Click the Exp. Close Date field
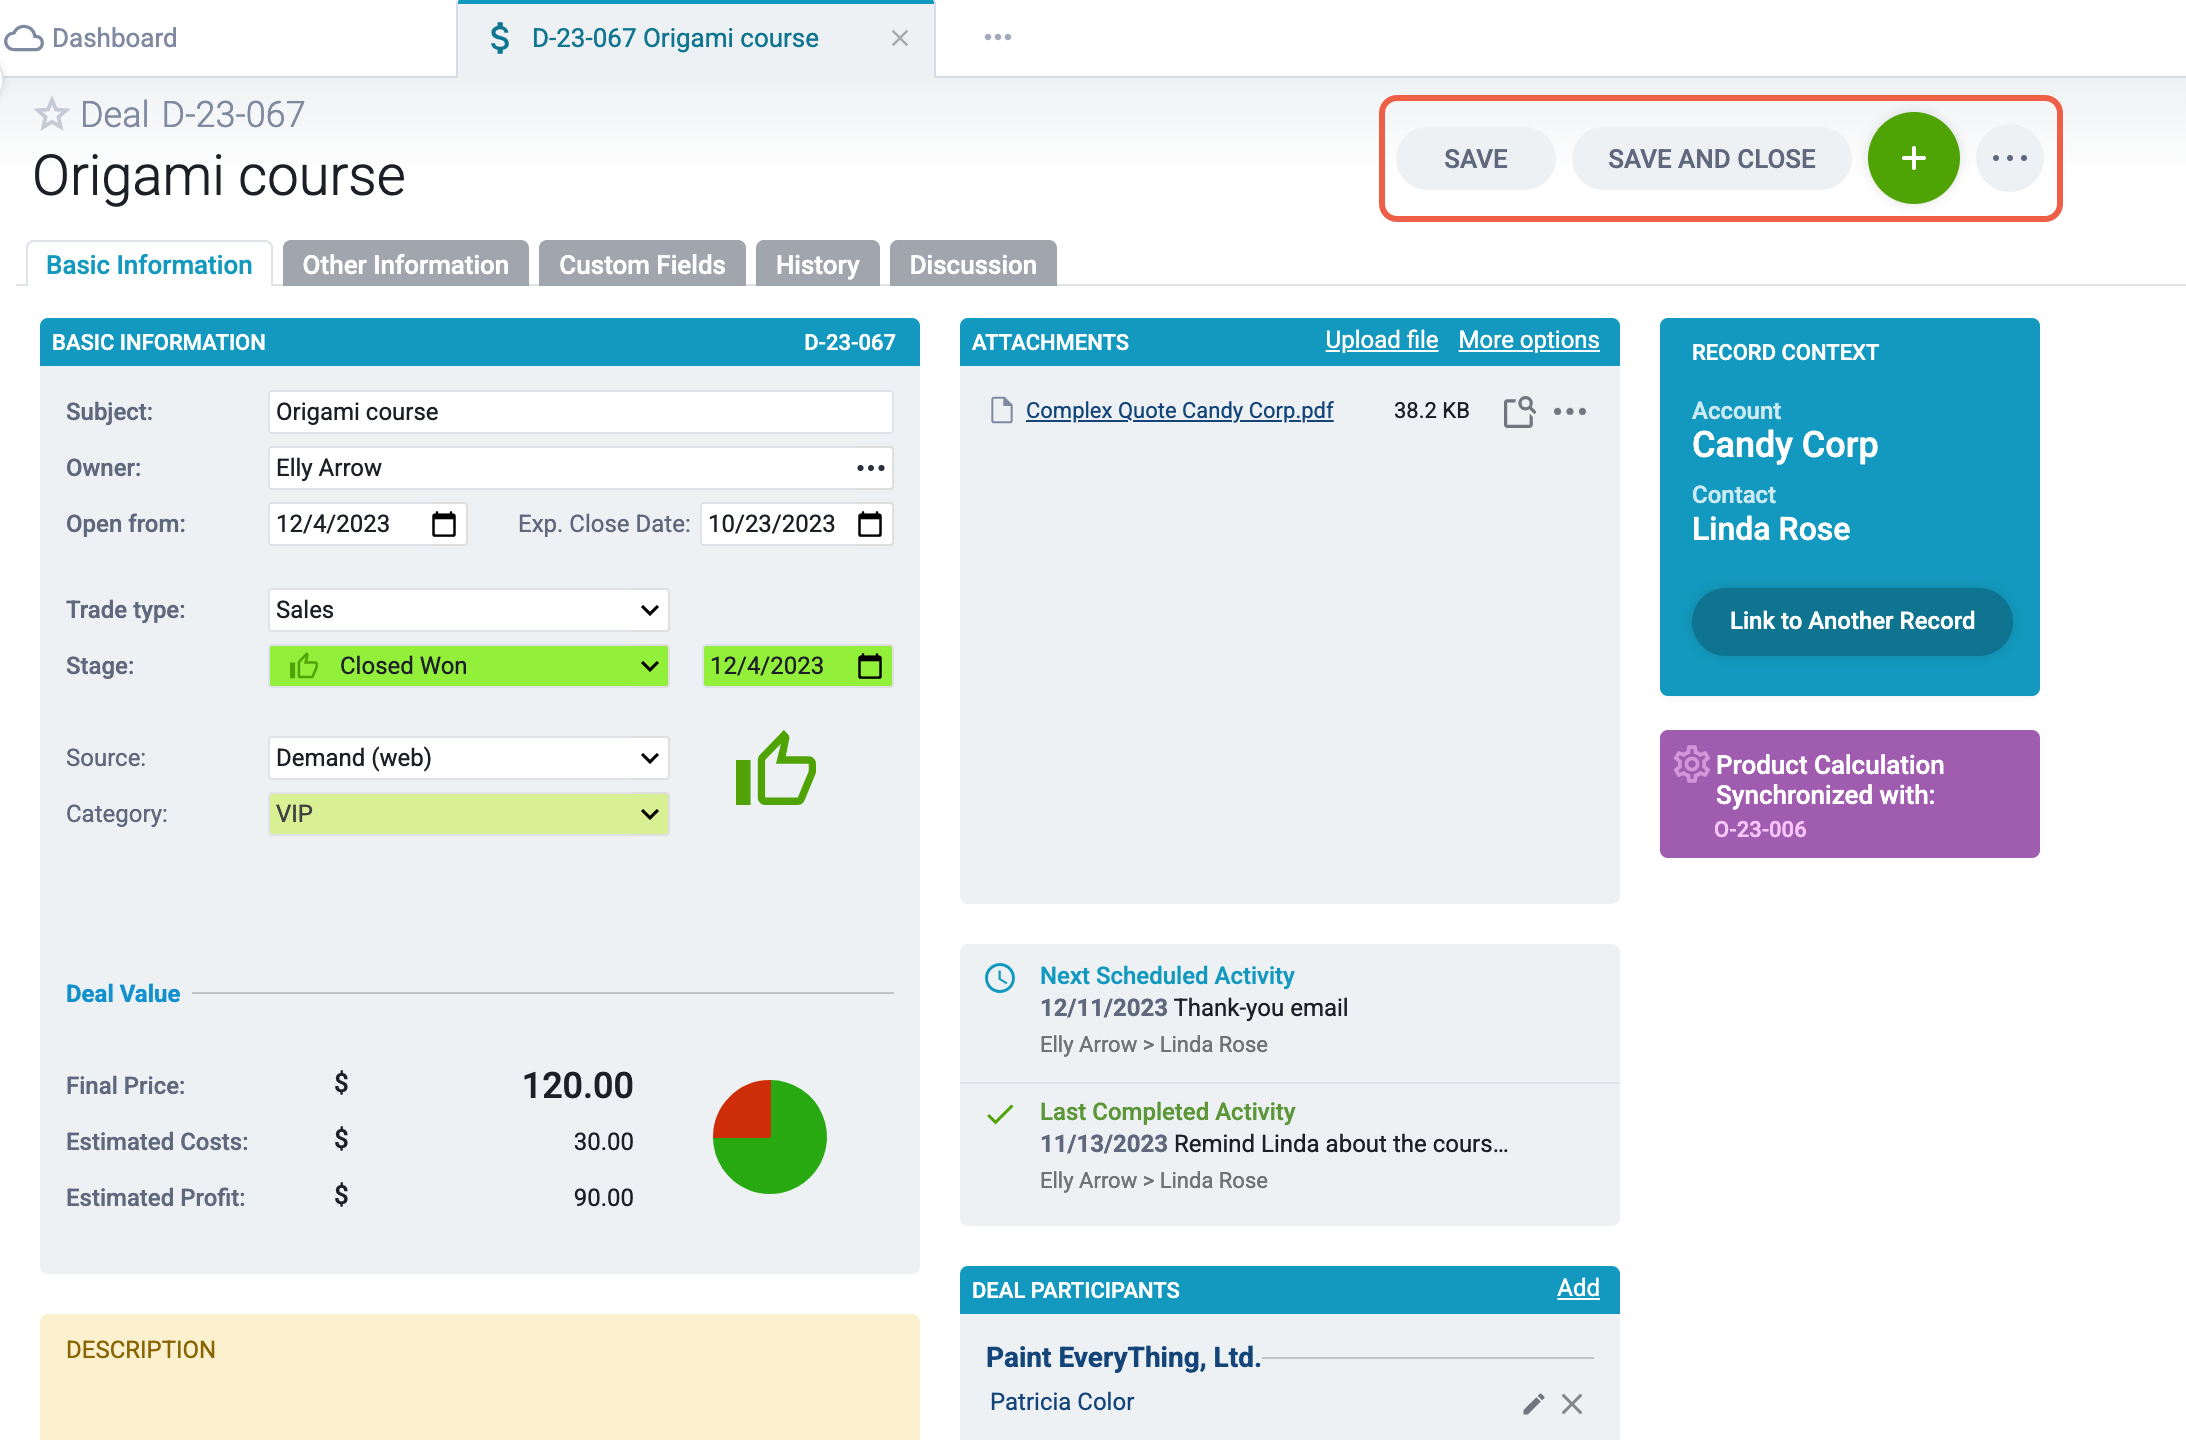2186x1440 pixels. (x=796, y=524)
